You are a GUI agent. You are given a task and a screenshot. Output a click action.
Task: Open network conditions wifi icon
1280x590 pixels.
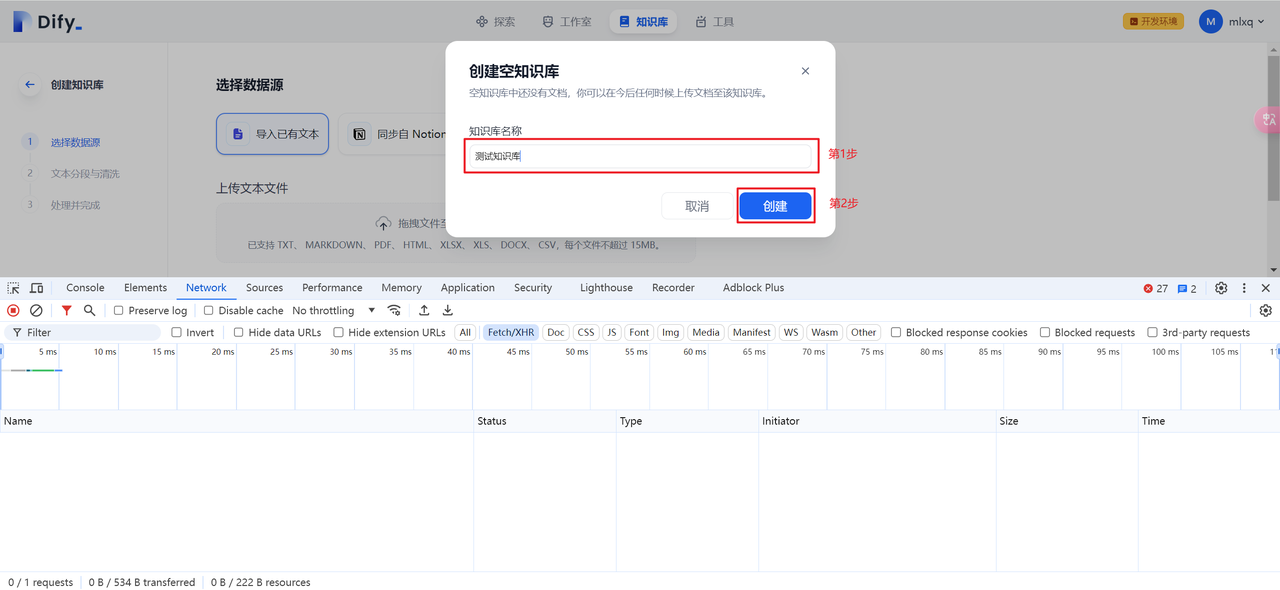[394, 311]
